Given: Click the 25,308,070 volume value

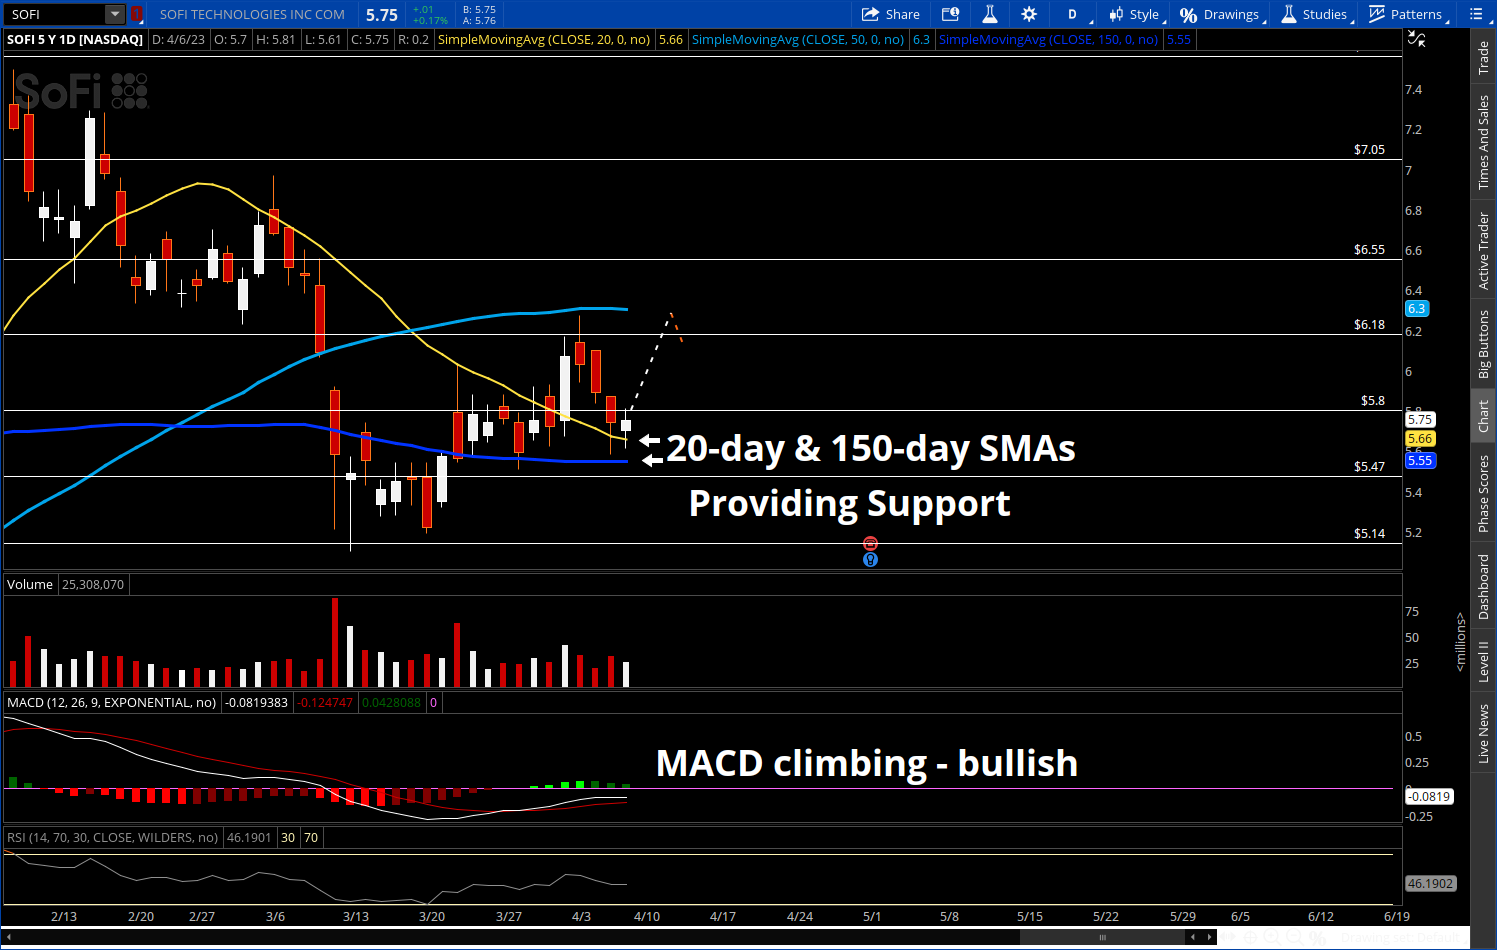Looking at the screenshot, I should (x=93, y=584).
